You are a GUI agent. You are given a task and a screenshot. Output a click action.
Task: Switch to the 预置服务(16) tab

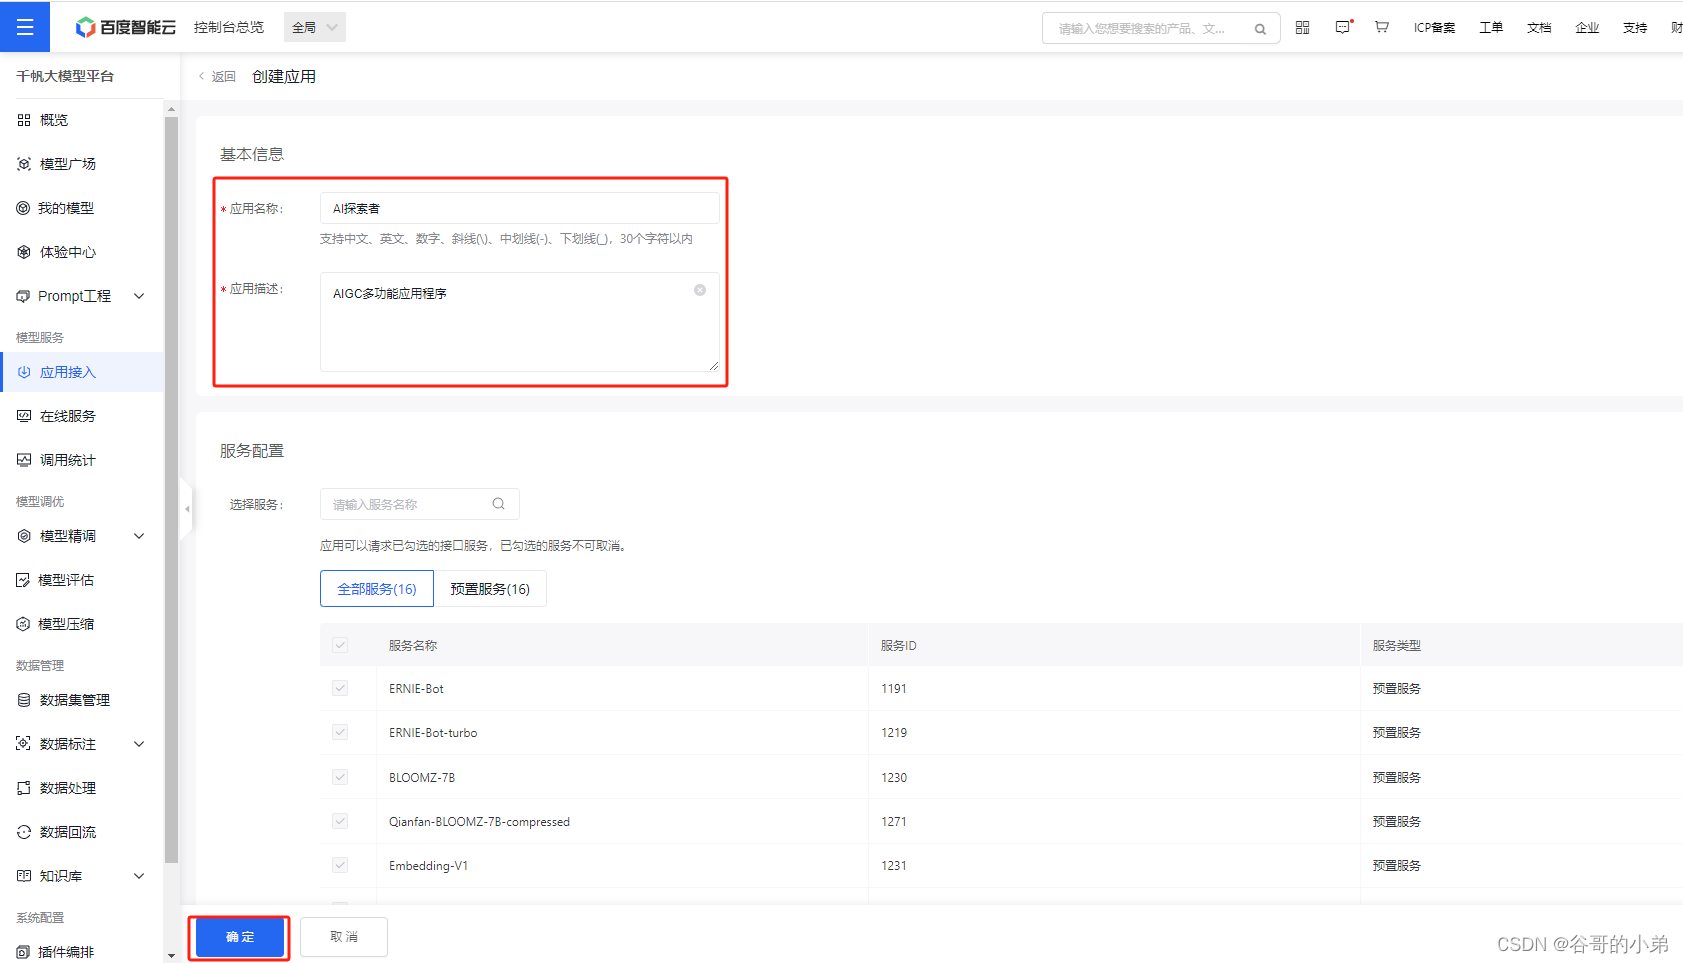490,589
